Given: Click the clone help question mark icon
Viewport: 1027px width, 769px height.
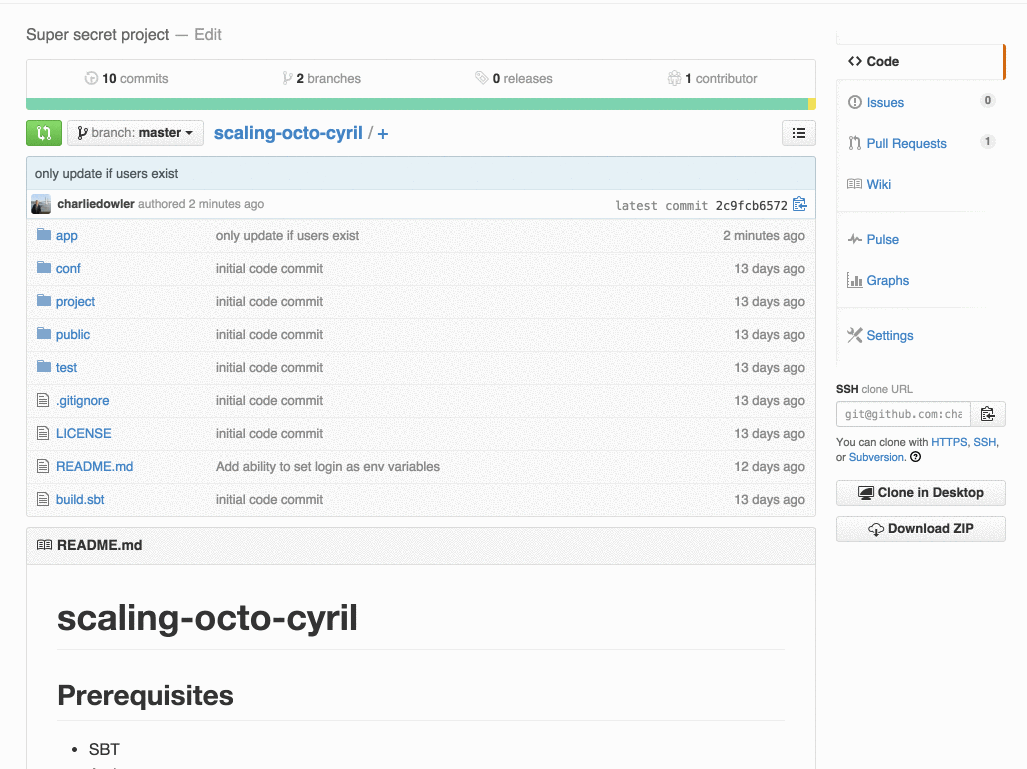Looking at the screenshot, I should tap(916, 457).
